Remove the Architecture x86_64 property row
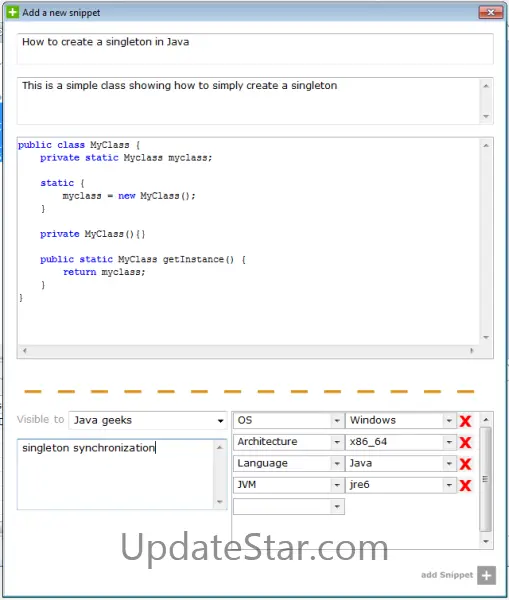Screen dimensions: 509x600 point(465,442)
